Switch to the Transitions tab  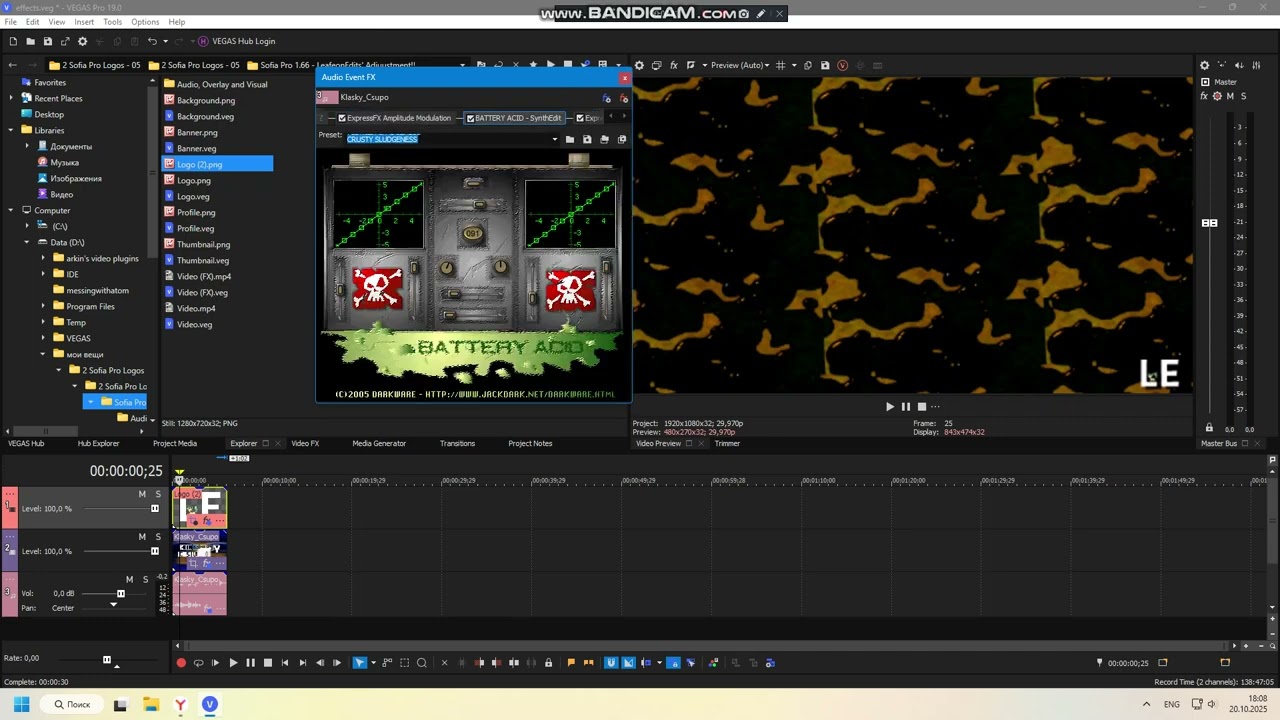click(457, 443)
